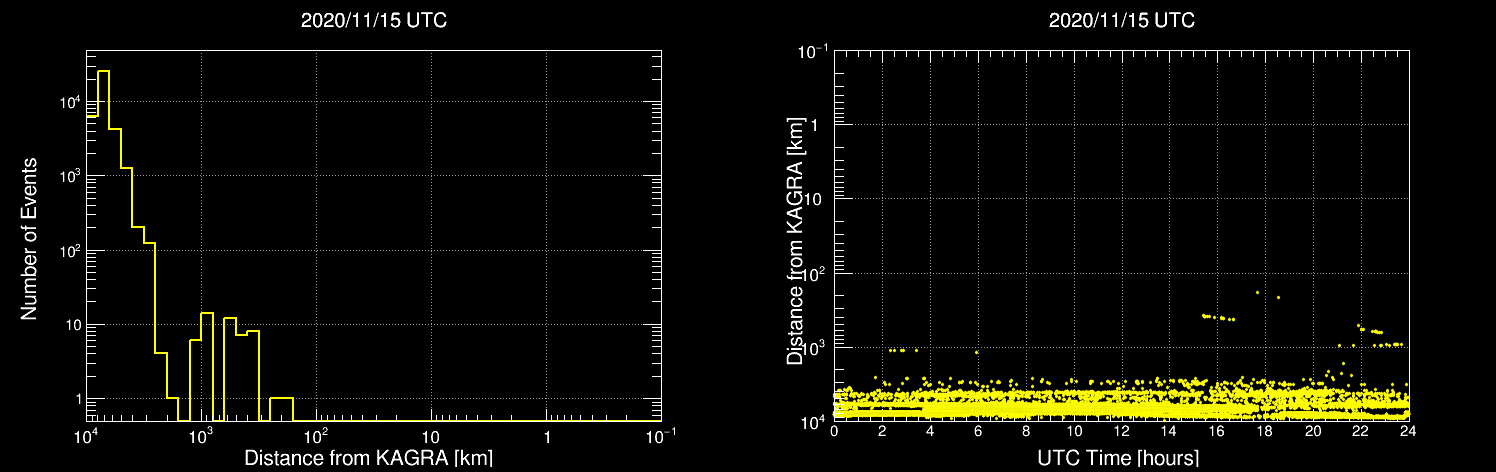Click the "24" hour tick on UTC axis
1496x472 pixels.
click(x=1408, y=432)
